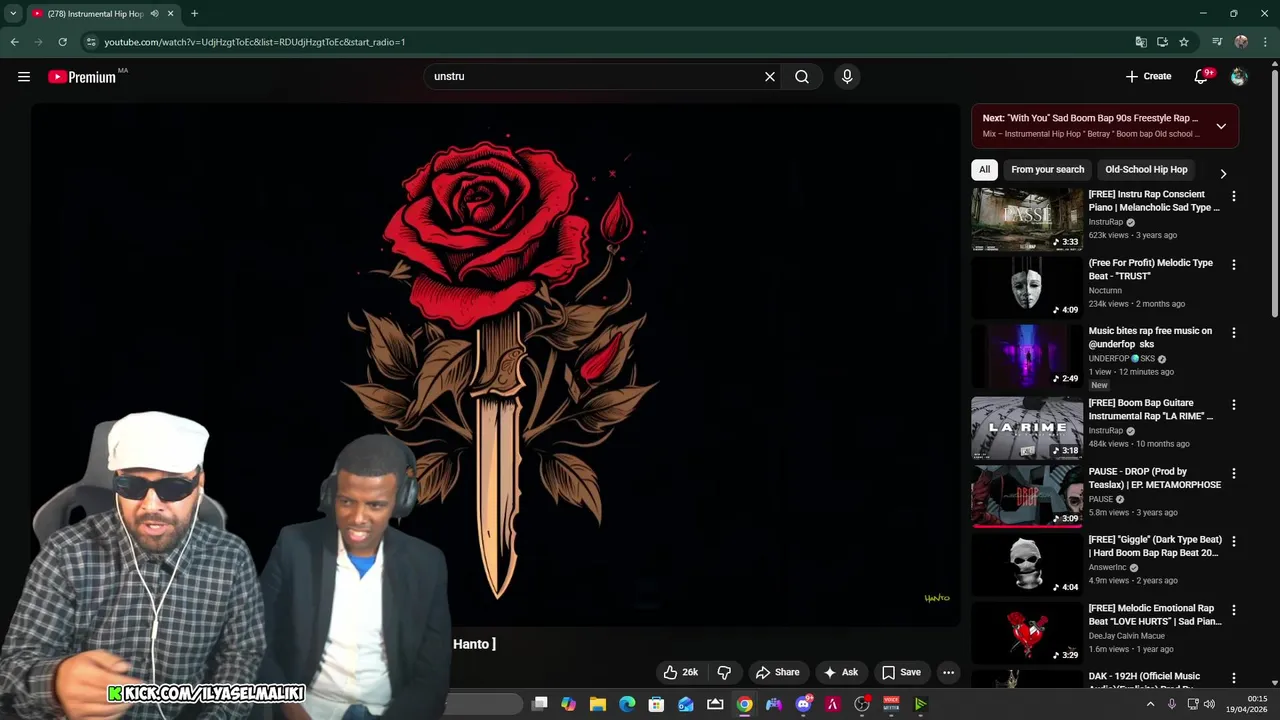Start voice search with the microphone icon
1280x720 pixels.
[x=847, y=77]
